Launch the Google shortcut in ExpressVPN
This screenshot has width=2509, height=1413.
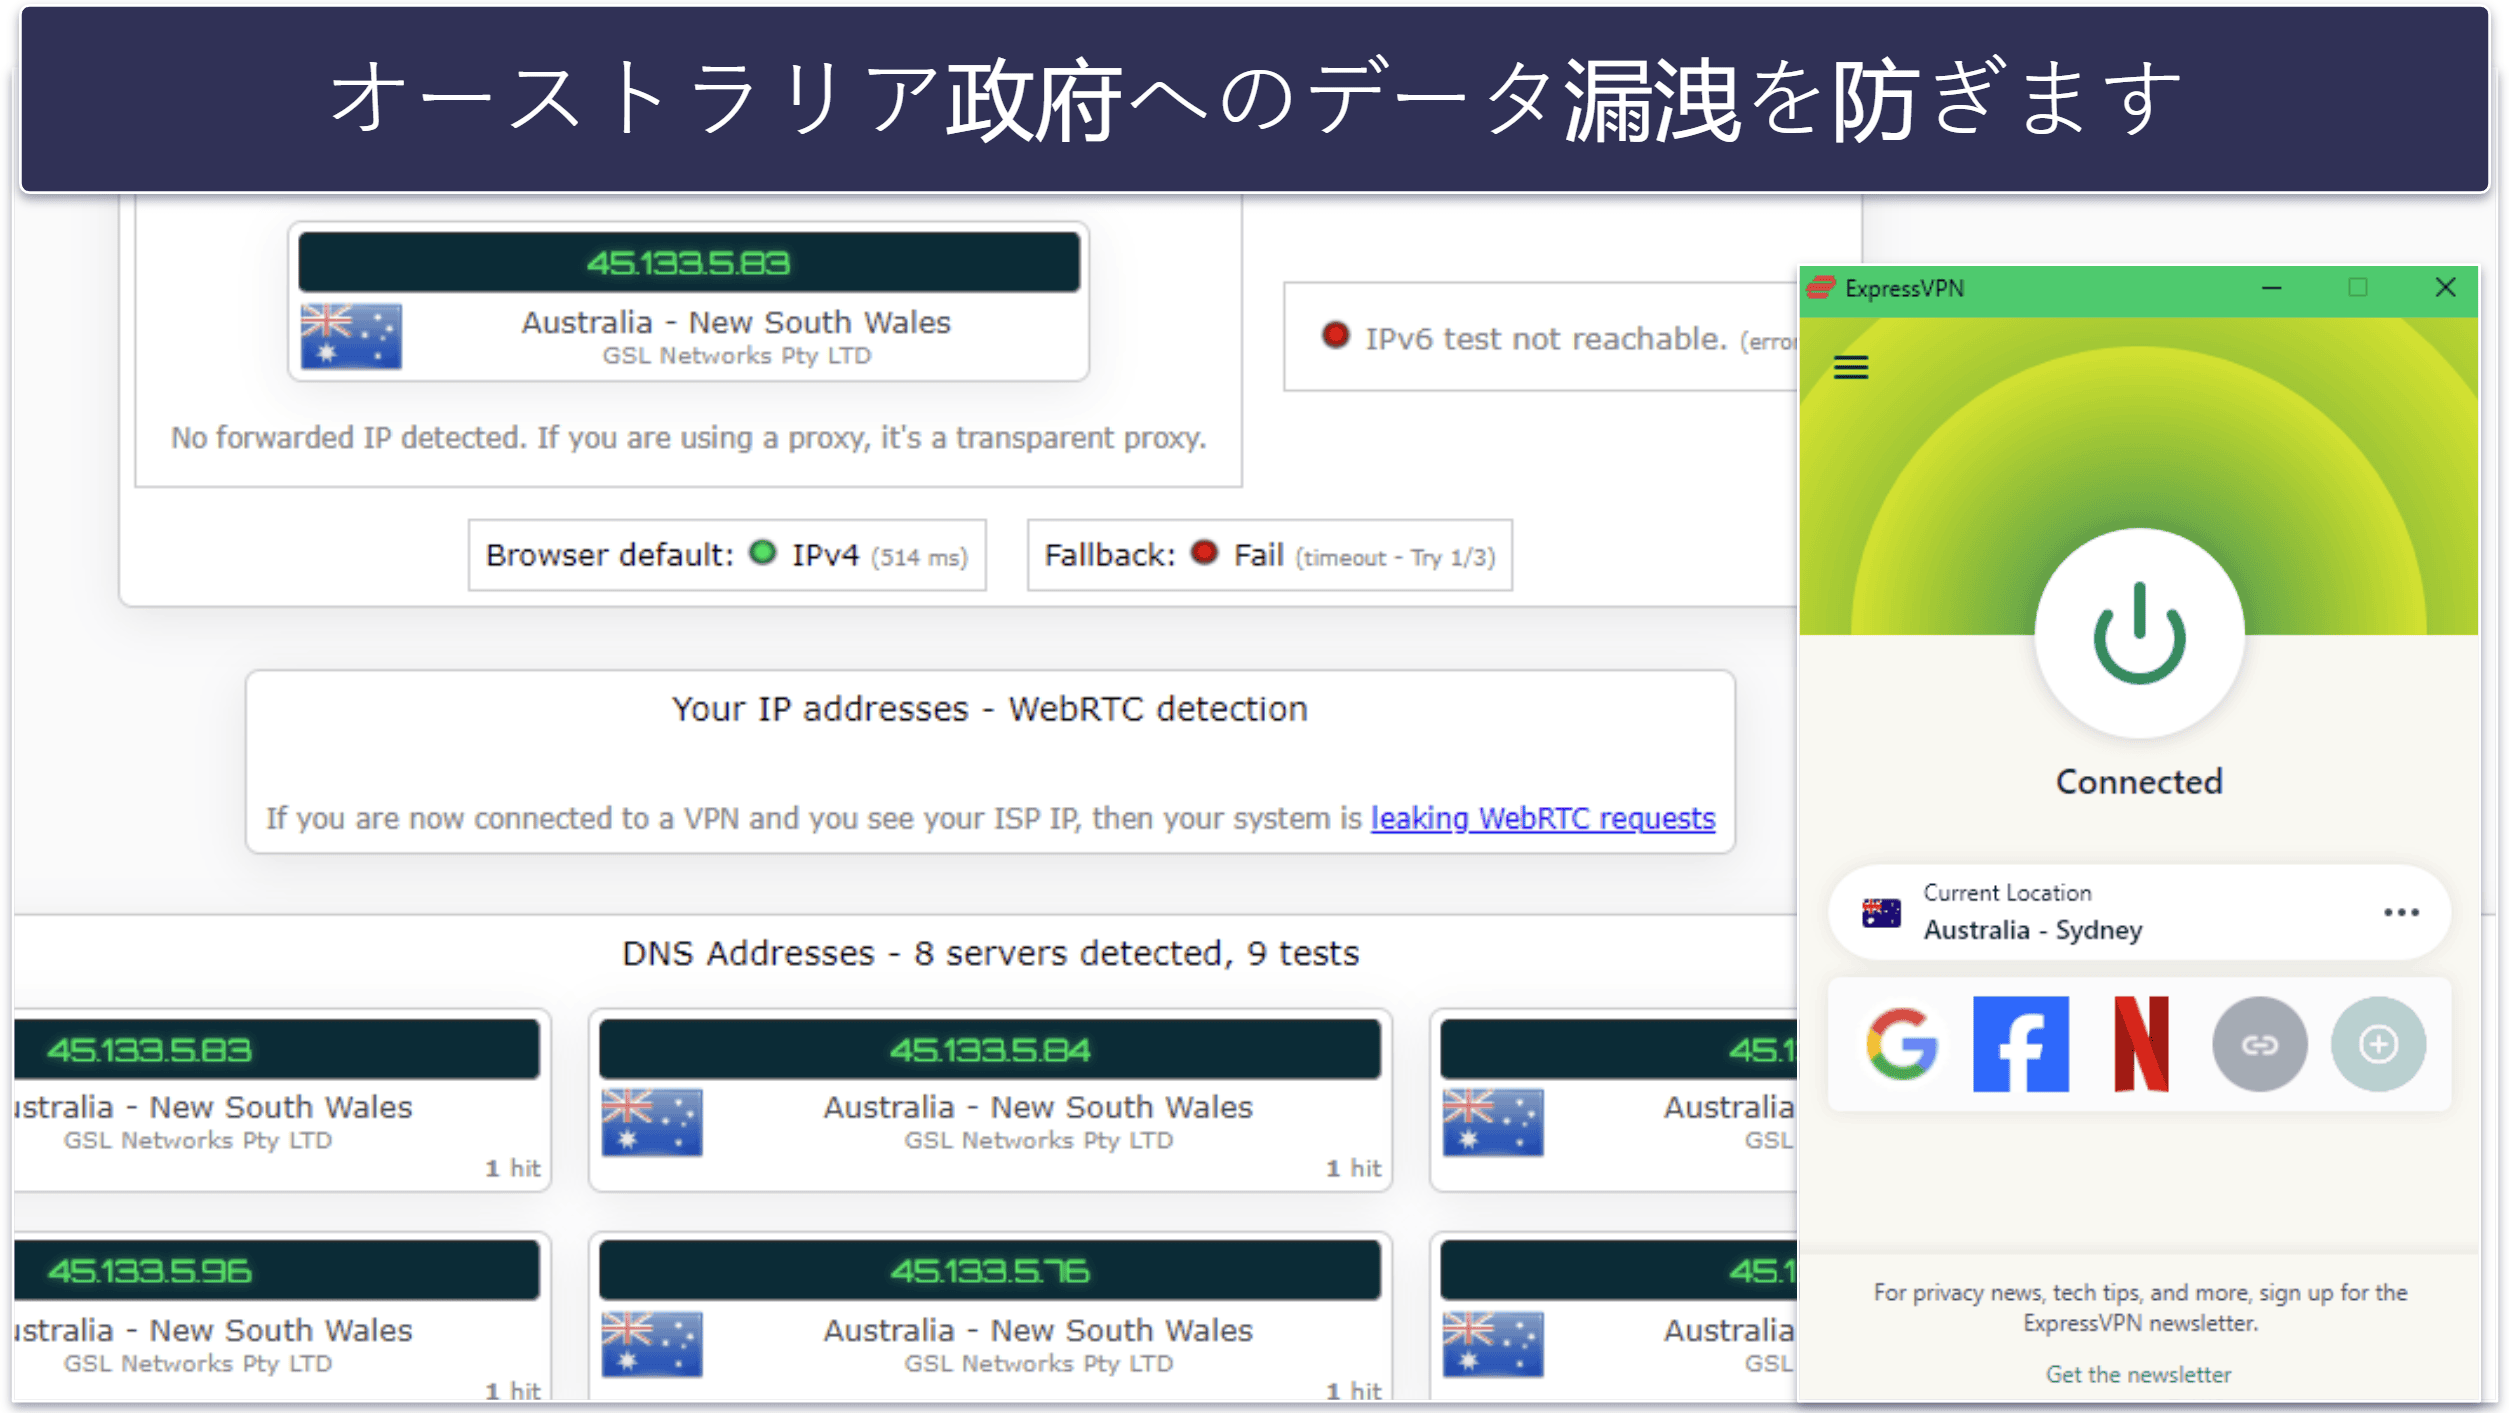[x=1902, y=1043]
